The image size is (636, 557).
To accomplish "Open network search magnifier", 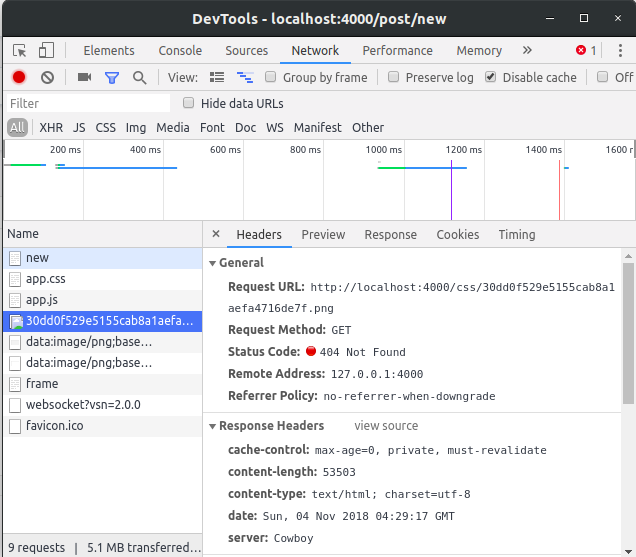I will tap(140, 77).
